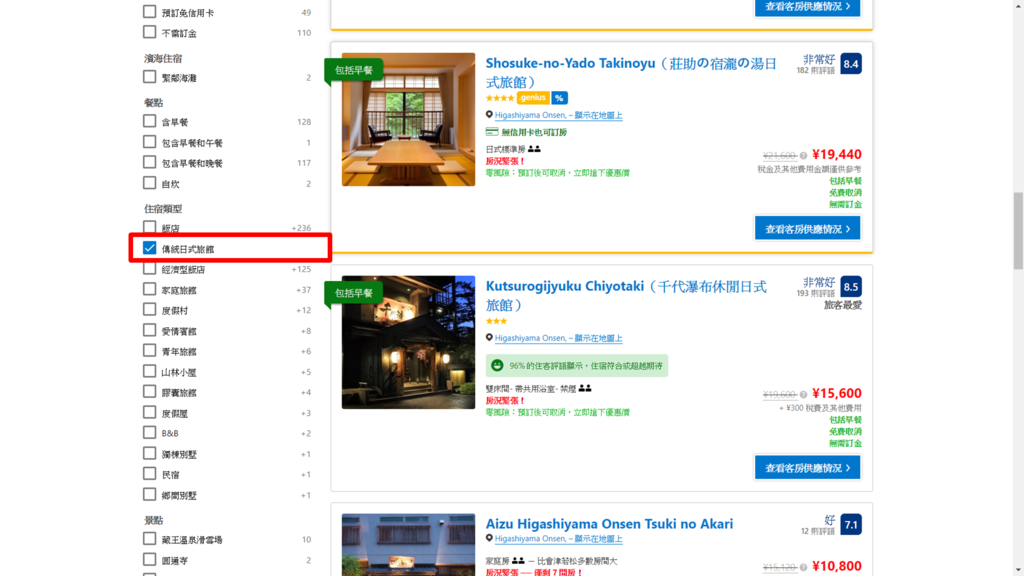Select the 含早餐 meal checkbox
This screenshot has width=1024, height=576.
pos(150,121)
